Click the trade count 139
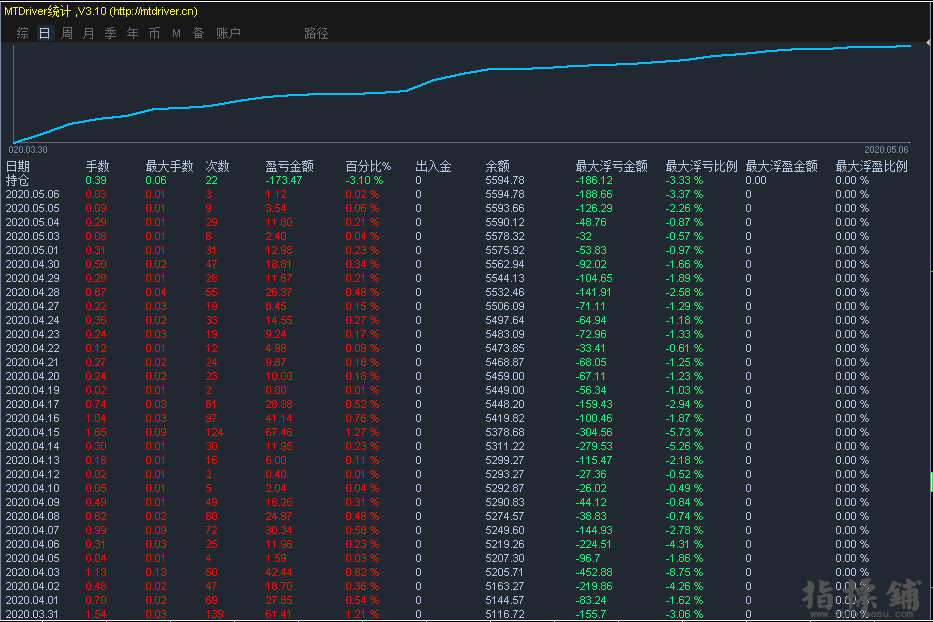This screenshot has width=933, height=622. (215, 614)
